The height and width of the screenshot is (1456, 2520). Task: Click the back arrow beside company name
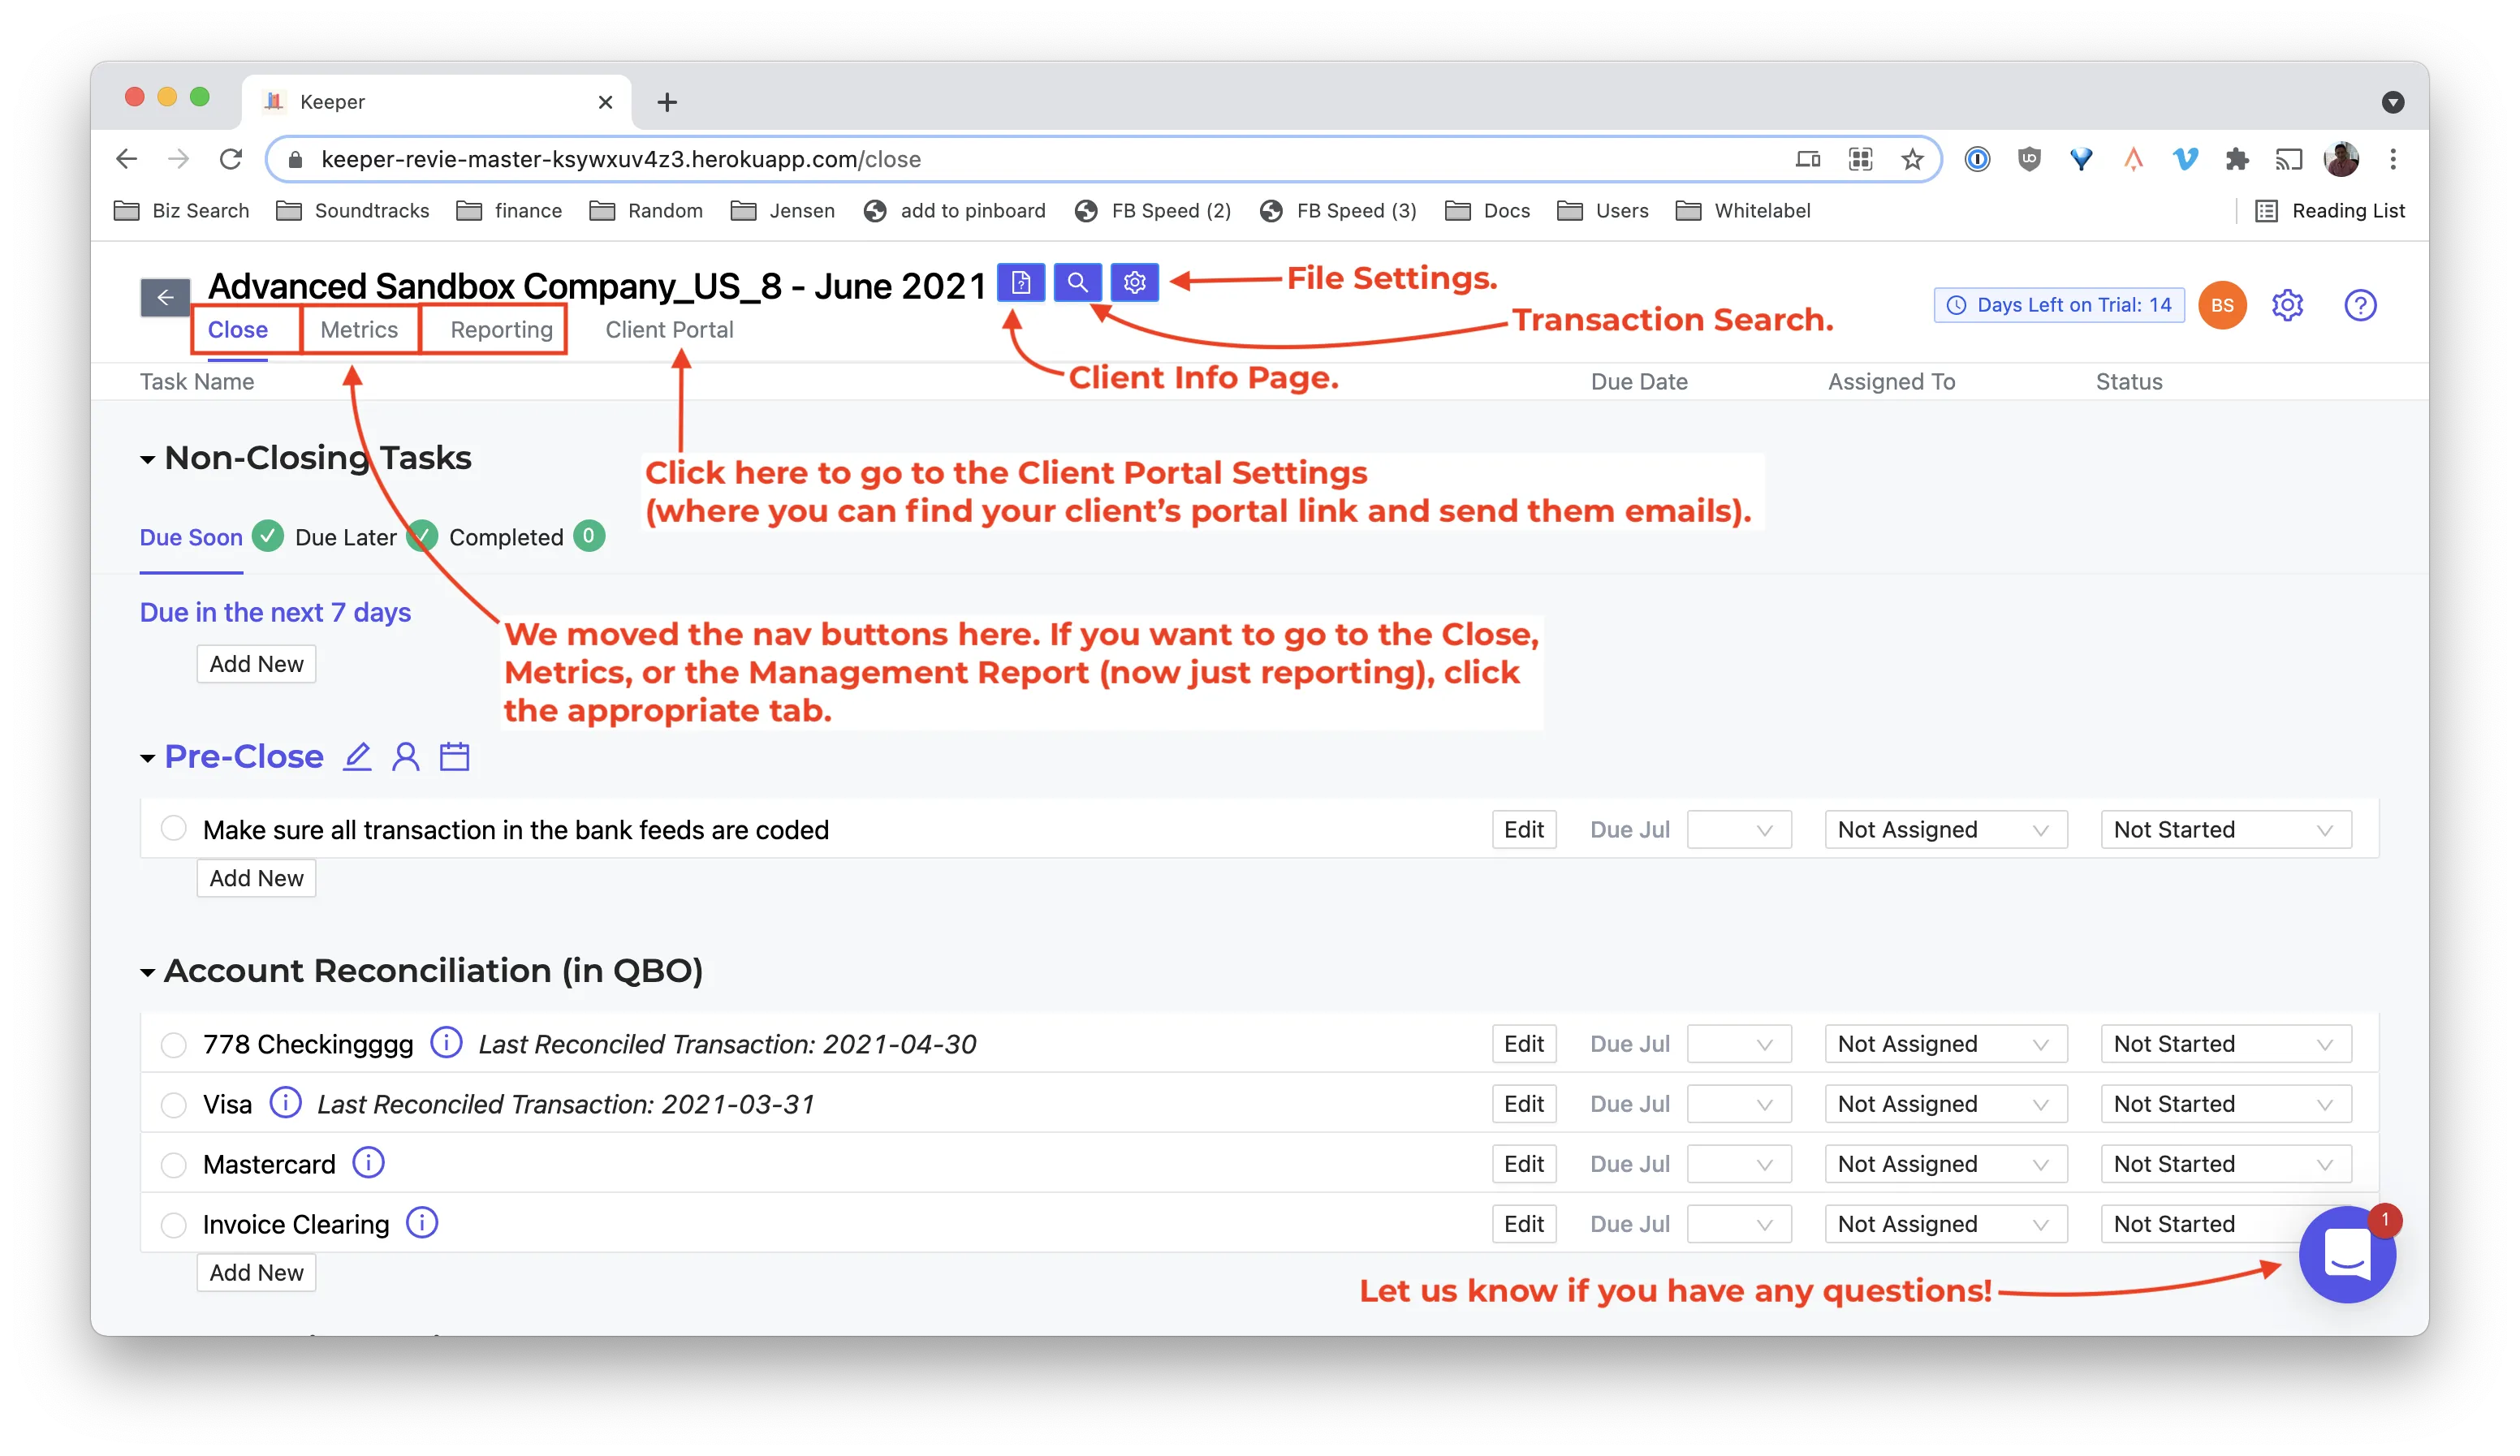click(165, 297)
